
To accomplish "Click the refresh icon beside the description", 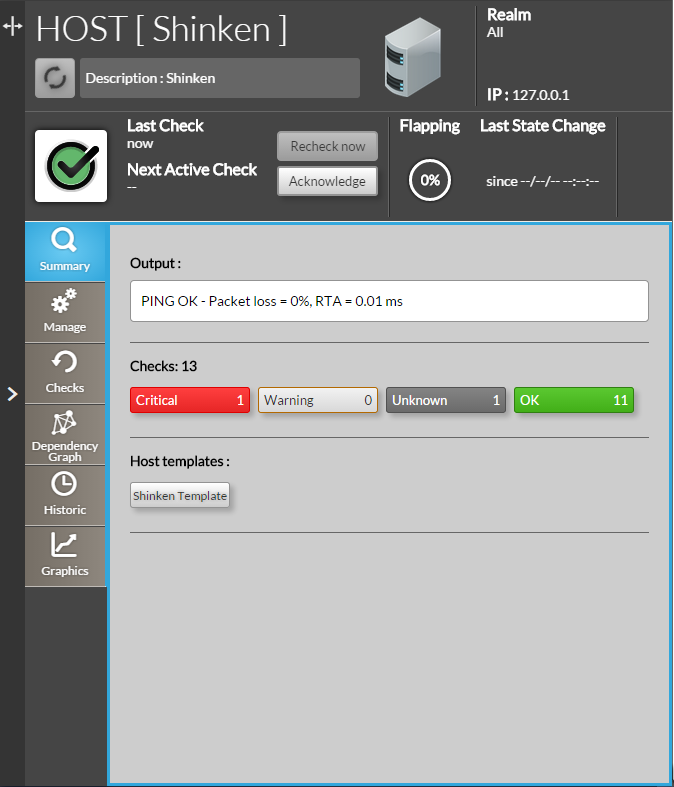I will tap(55, 78).
